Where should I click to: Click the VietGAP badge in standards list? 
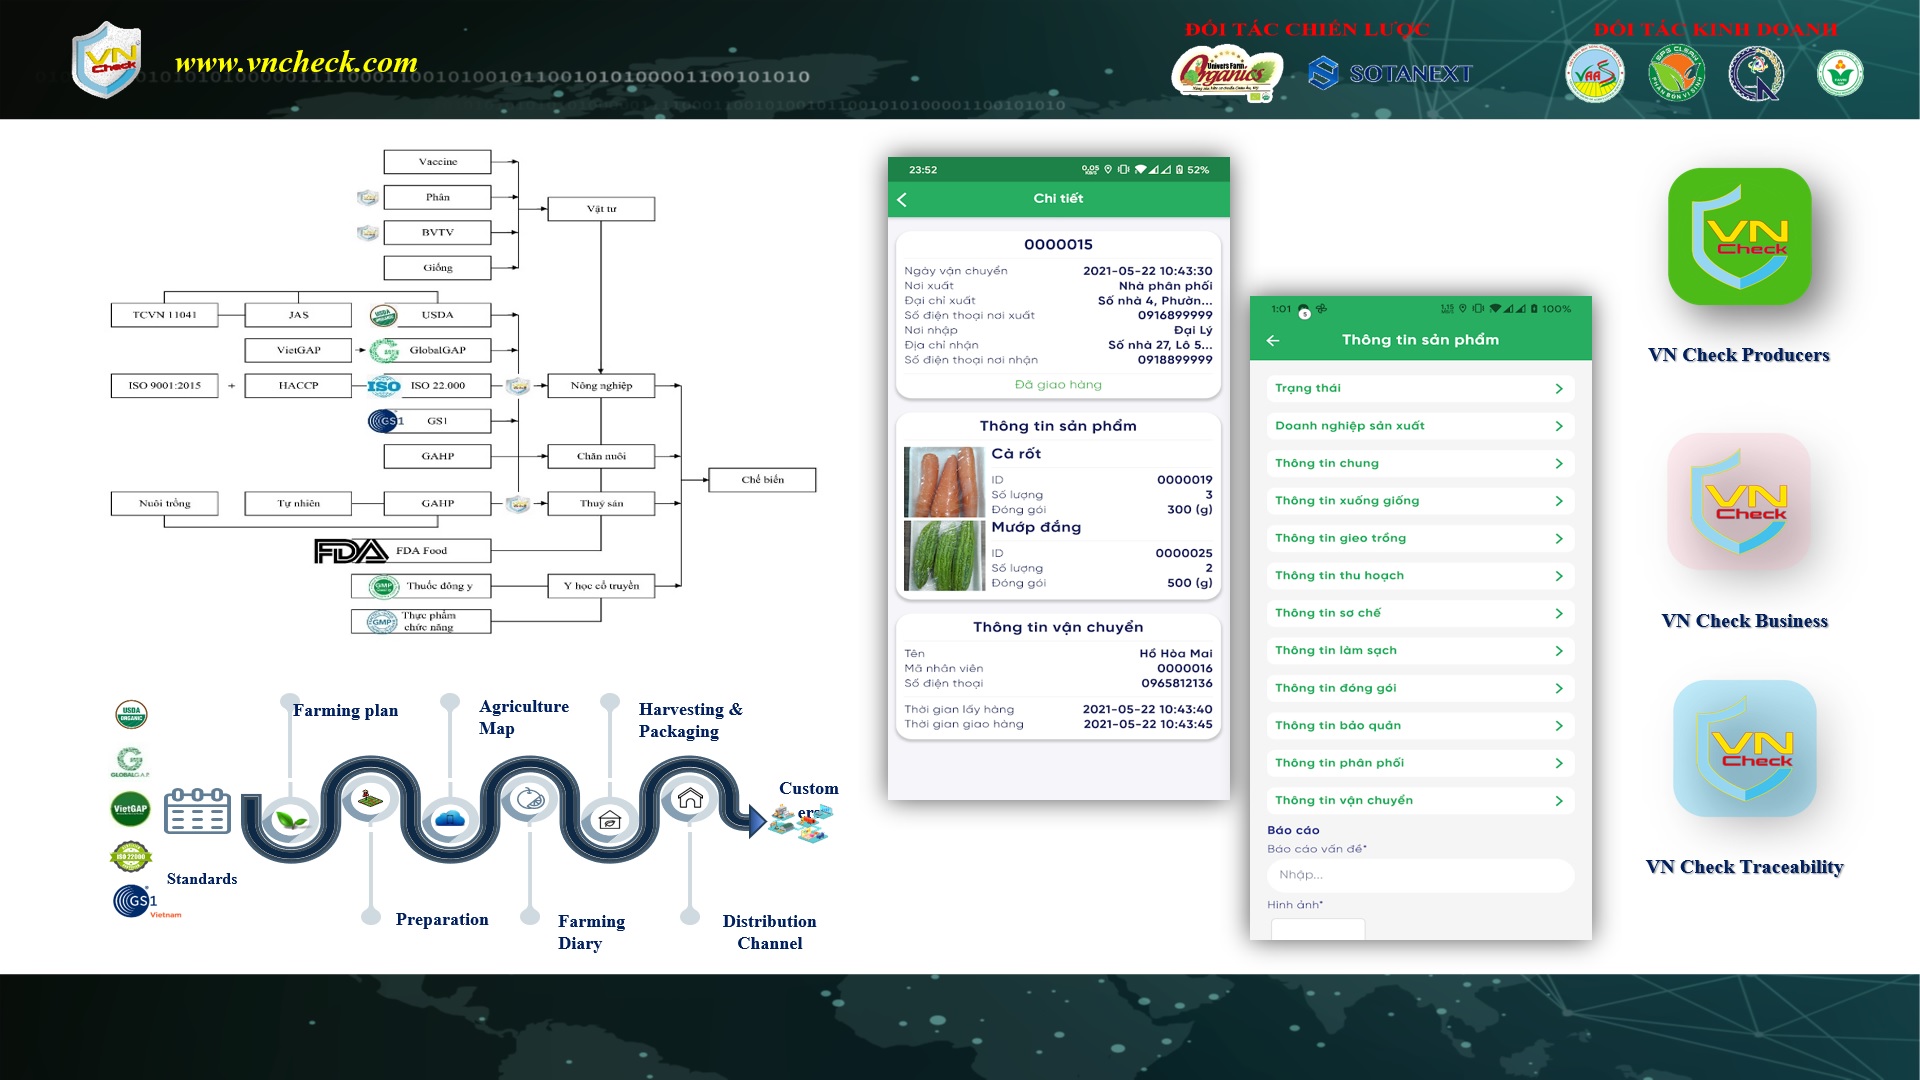pyautogui.click(x=130, y=808)
